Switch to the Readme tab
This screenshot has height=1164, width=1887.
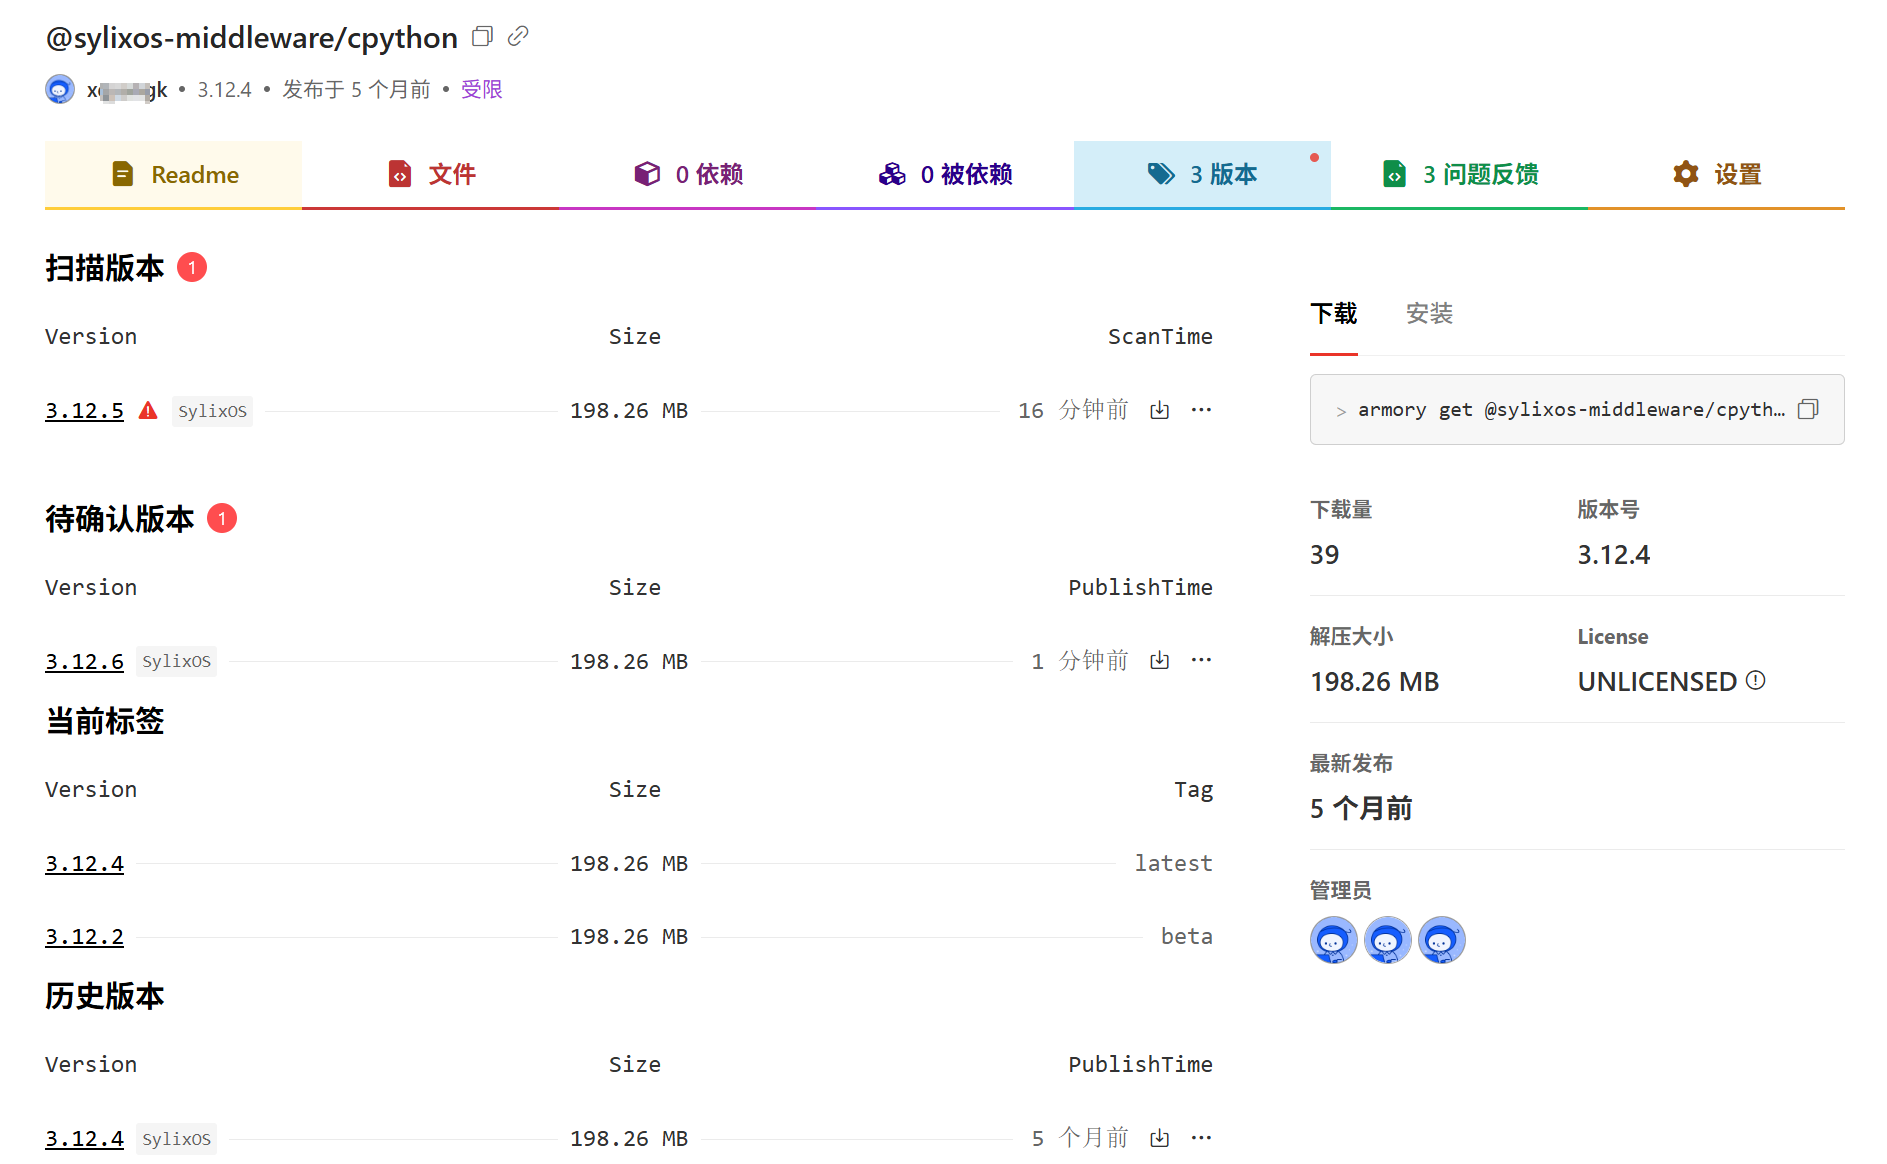[174, 174]
